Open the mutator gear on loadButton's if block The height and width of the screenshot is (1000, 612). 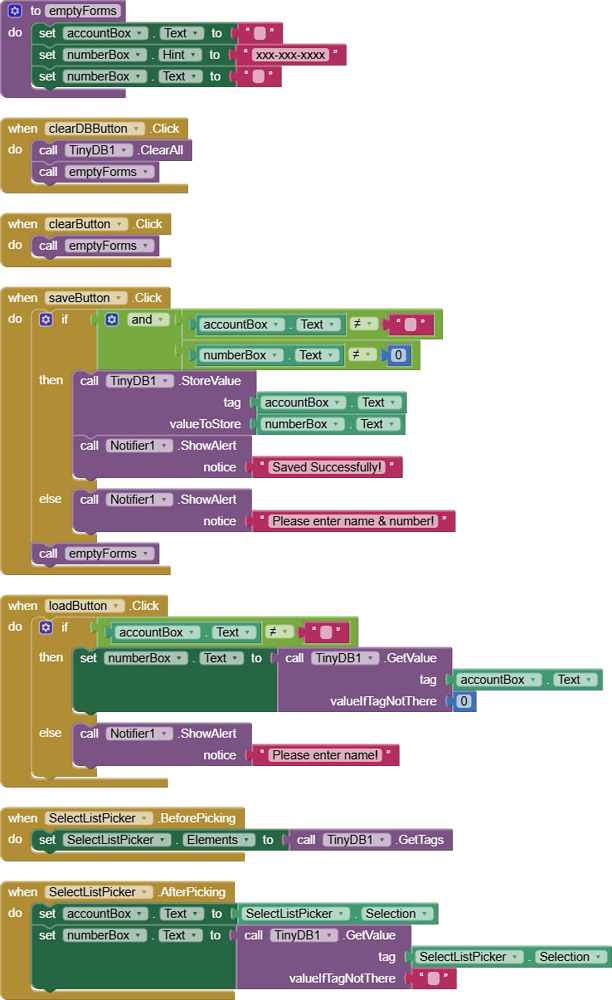point(45,627)
